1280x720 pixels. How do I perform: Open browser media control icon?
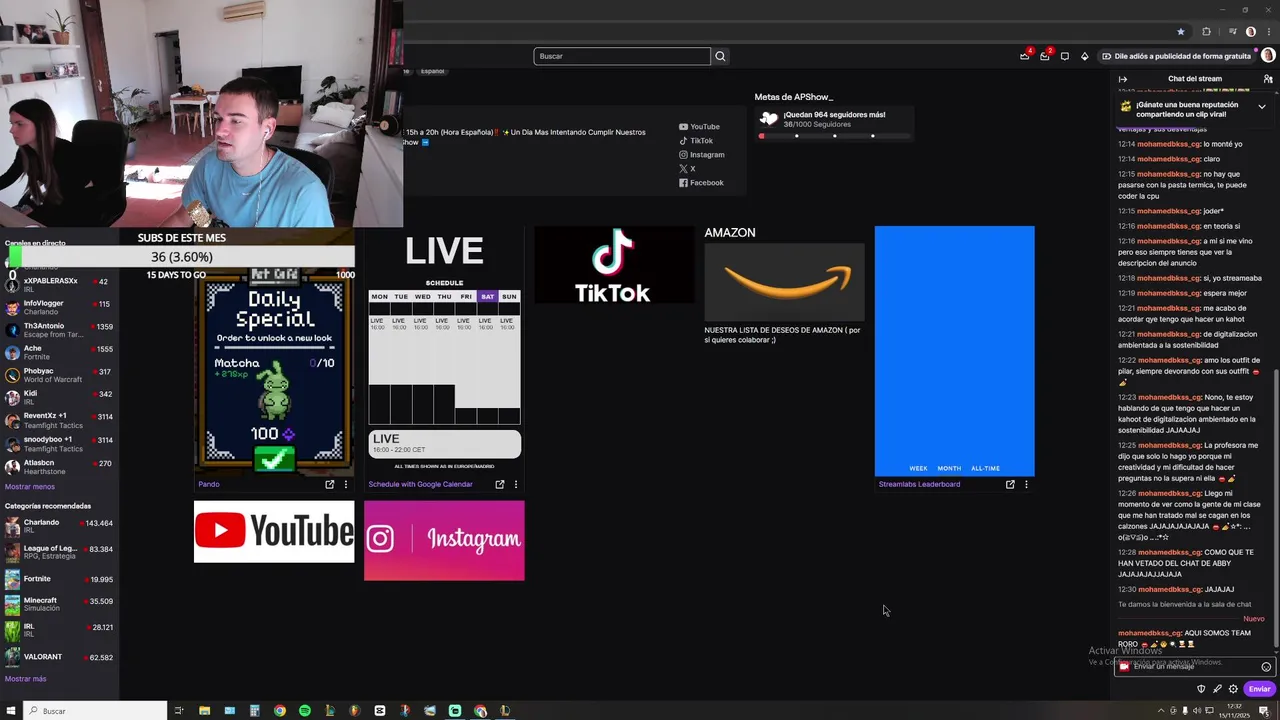coord(1232,31)
